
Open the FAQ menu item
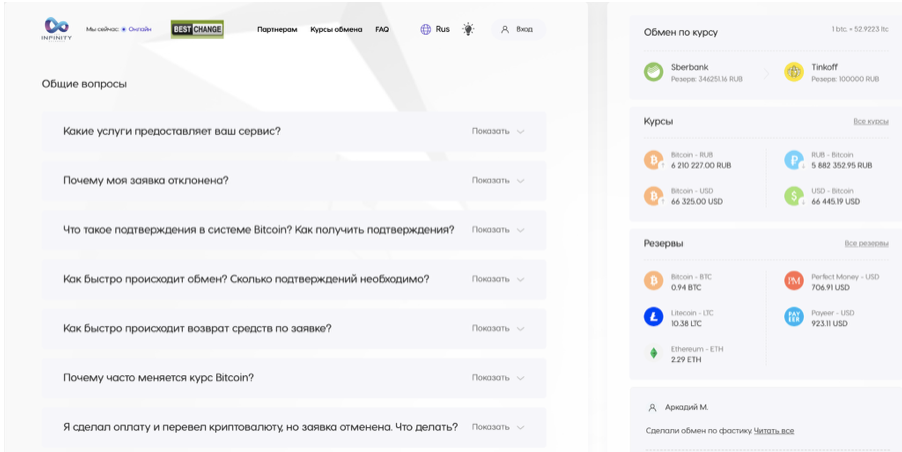[x=382, y=30]
